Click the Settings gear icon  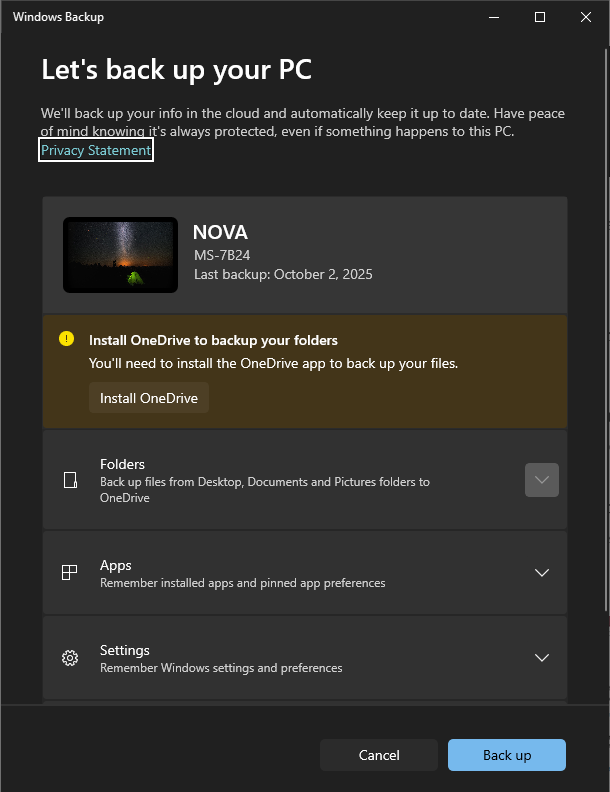70,658
